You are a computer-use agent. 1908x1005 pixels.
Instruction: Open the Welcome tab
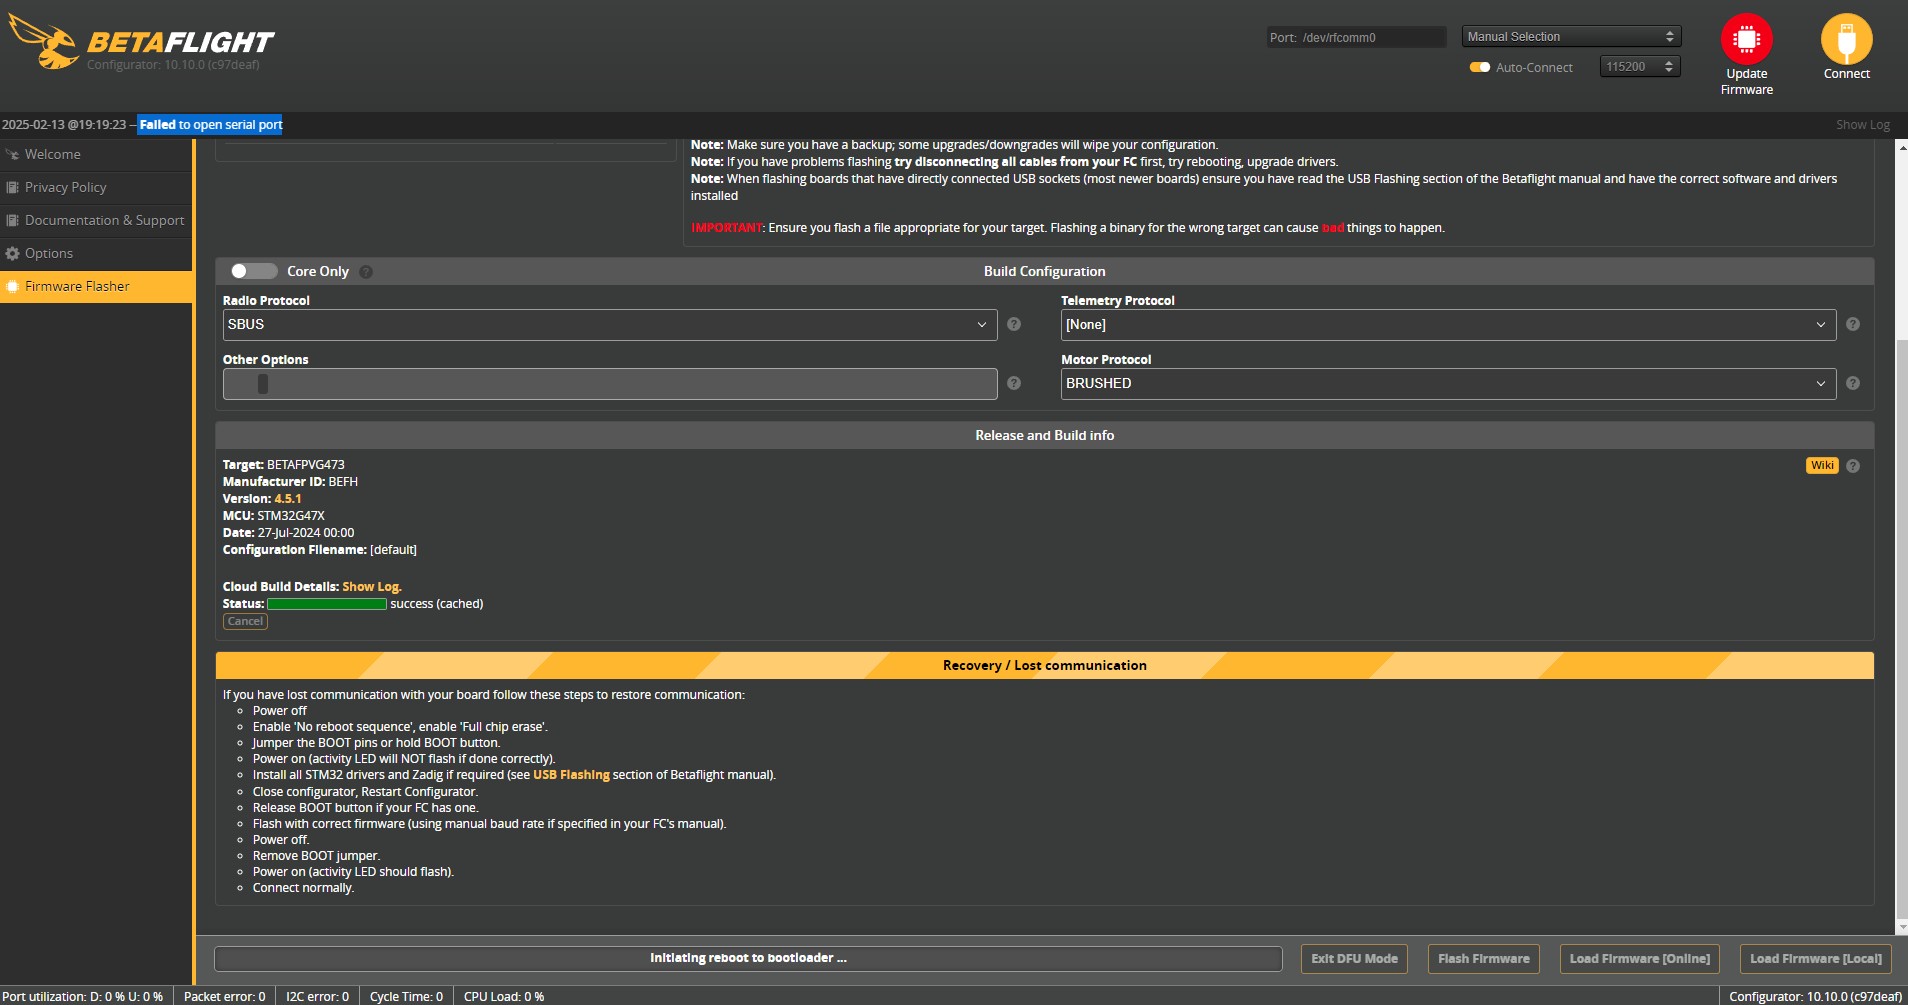[x=96, y=155]
